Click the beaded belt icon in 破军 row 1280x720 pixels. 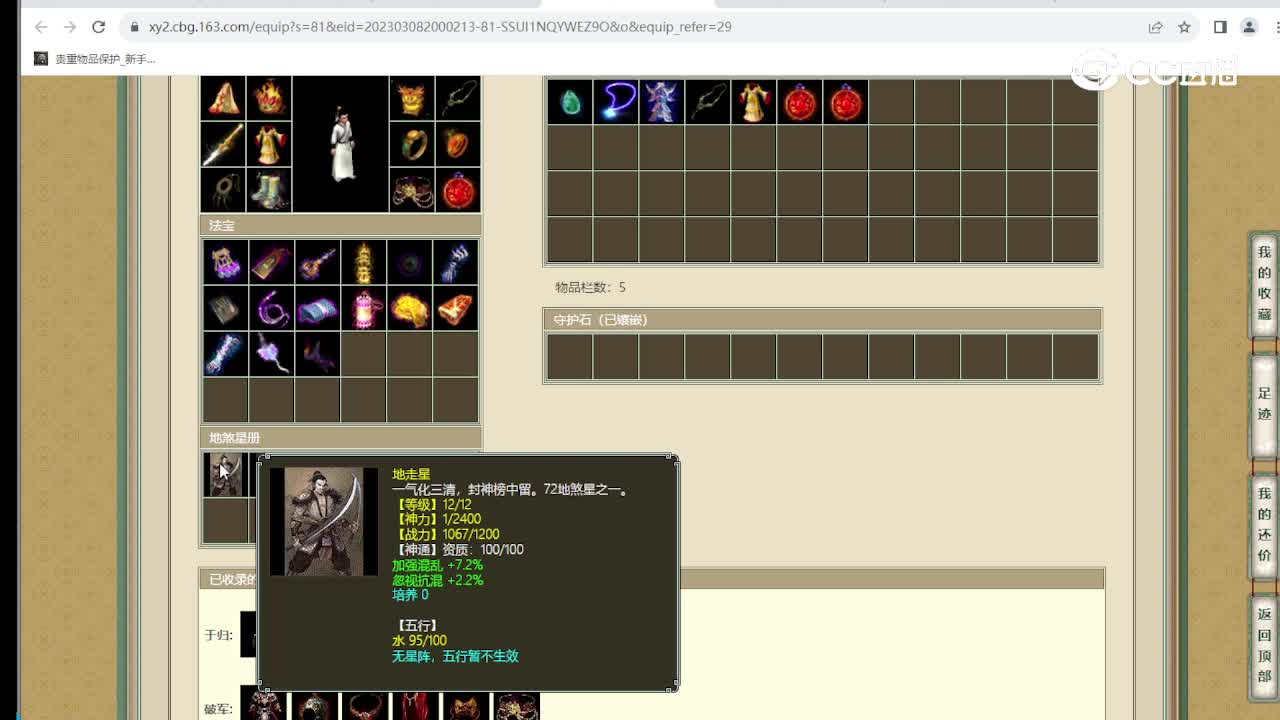tap(517, 706)
